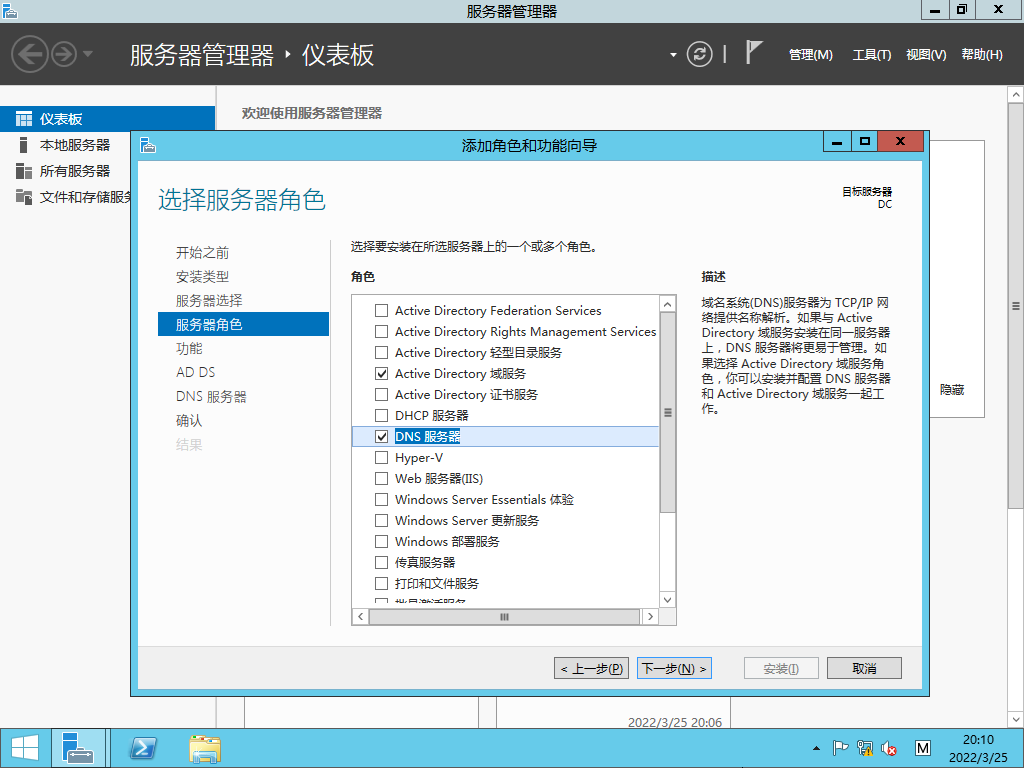Check Active Directory 证书服务
Screen dimensions: 1024x768
381,394
